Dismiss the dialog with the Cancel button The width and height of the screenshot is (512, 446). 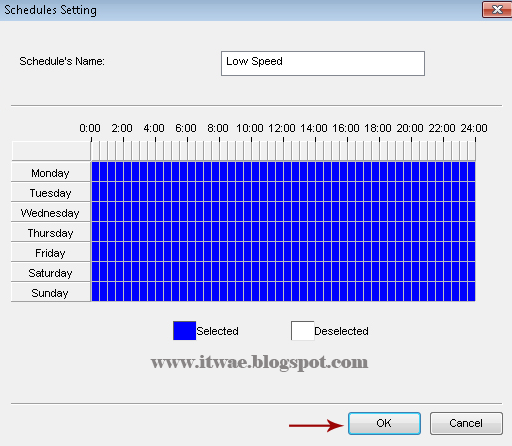tap(466, 423)
